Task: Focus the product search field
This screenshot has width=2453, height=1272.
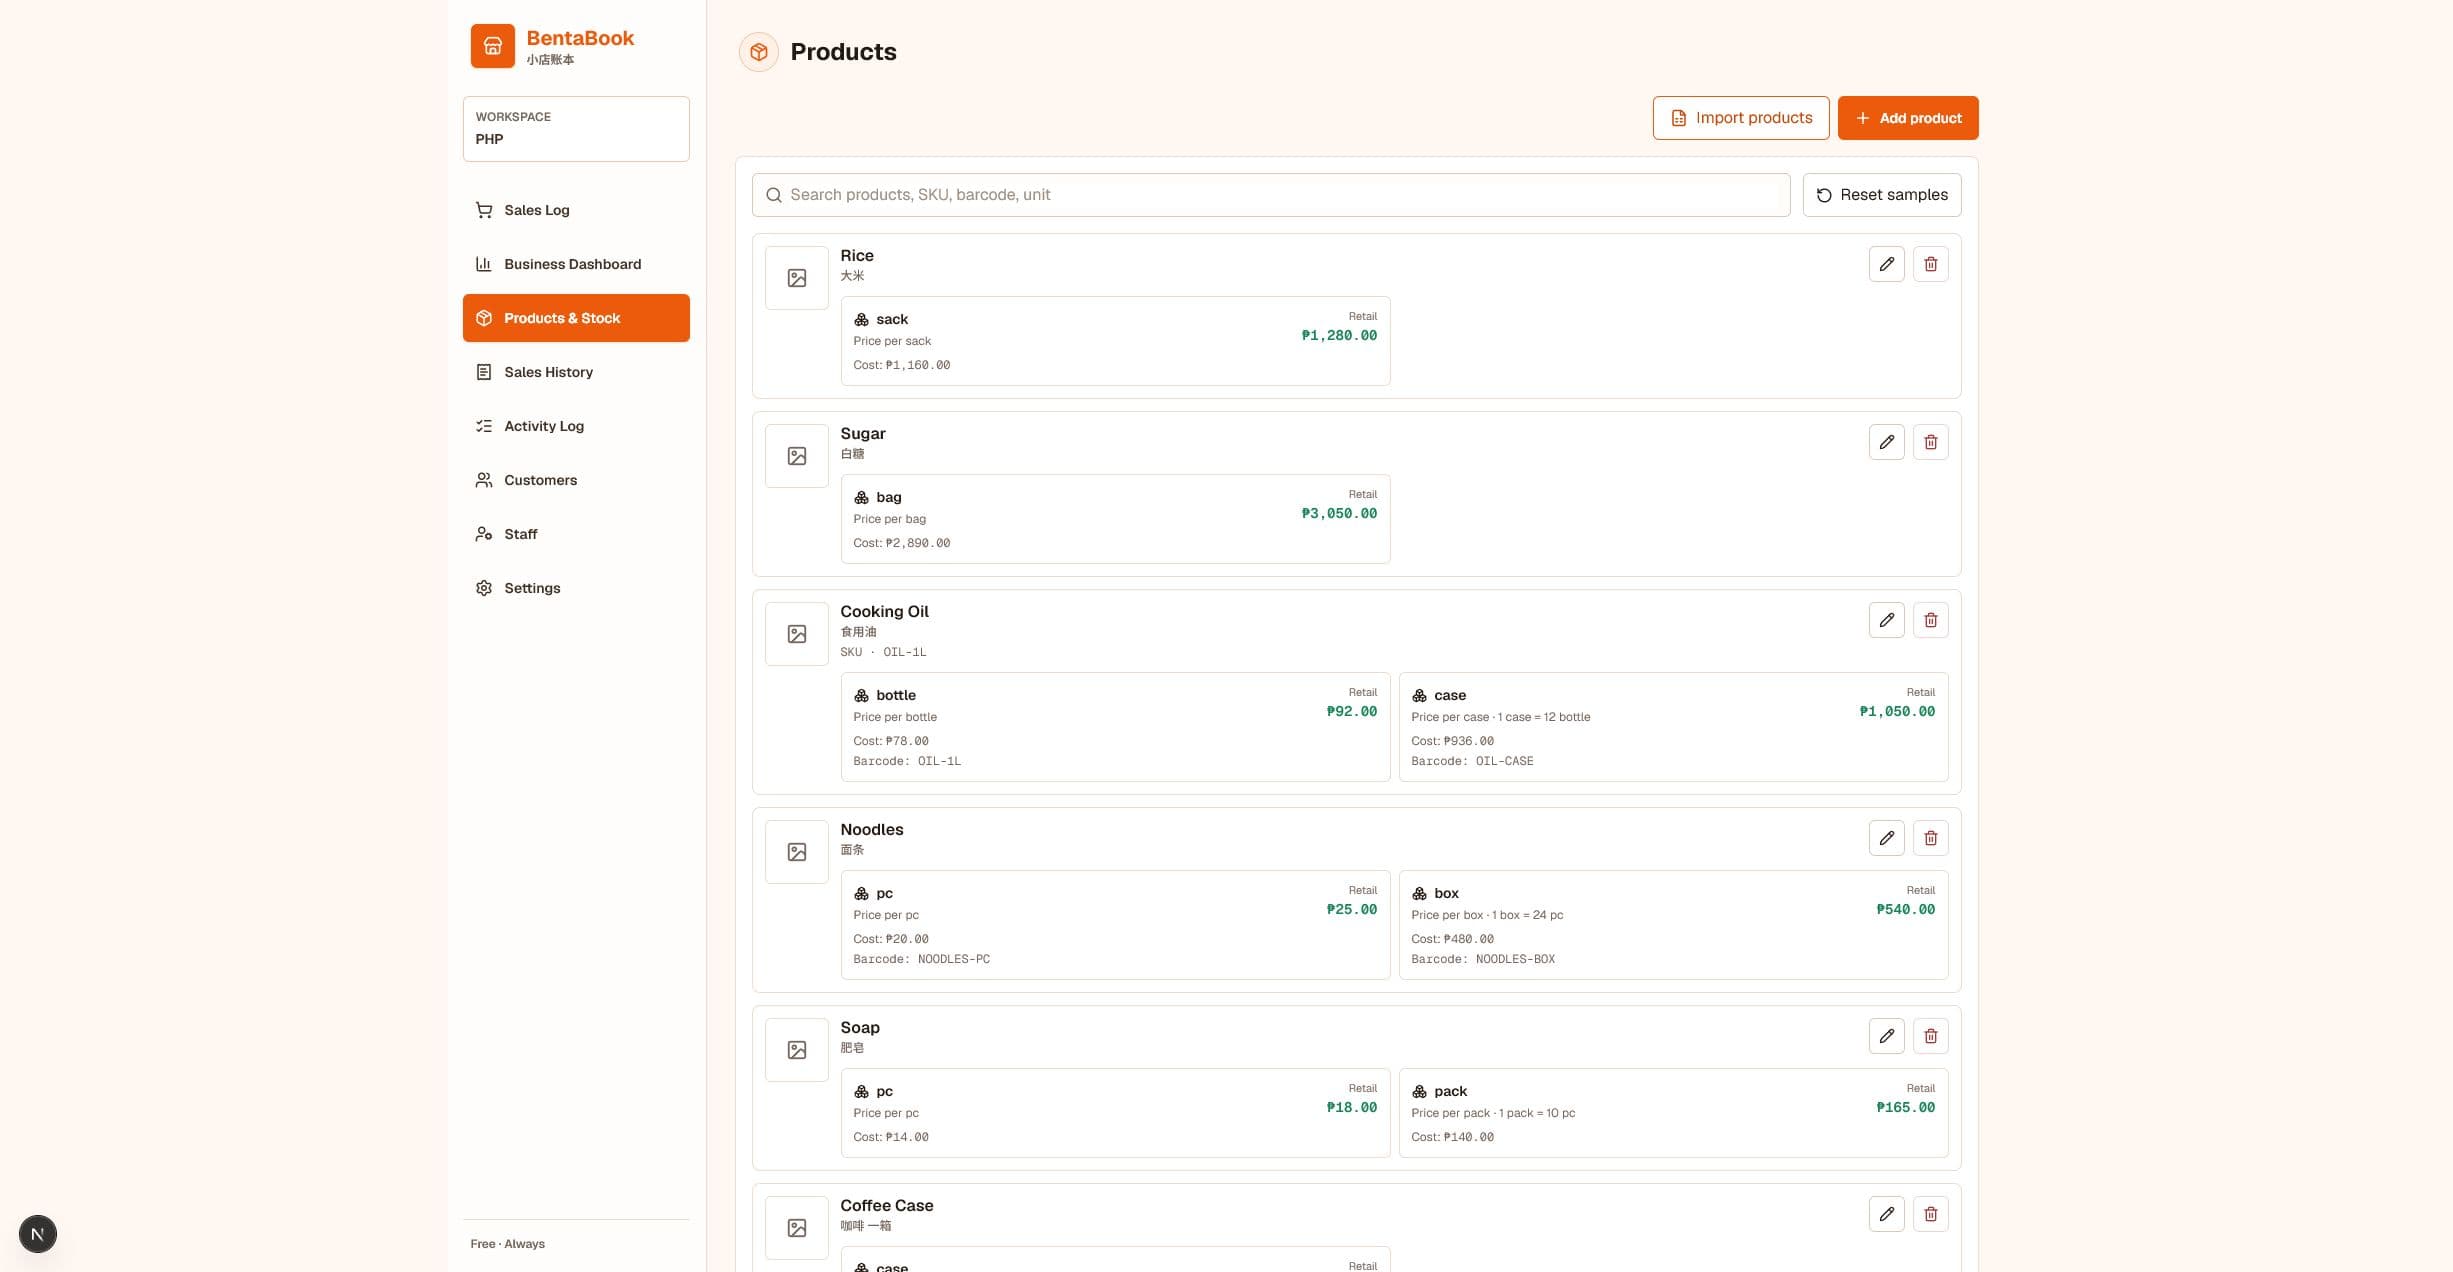Action: click(1270, 195)
